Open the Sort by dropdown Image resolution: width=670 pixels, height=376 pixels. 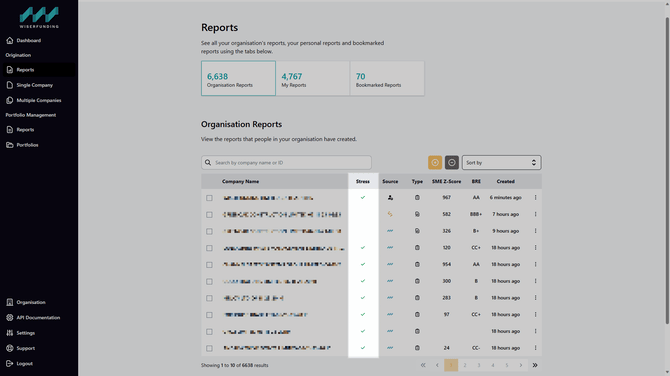[501, 162]
